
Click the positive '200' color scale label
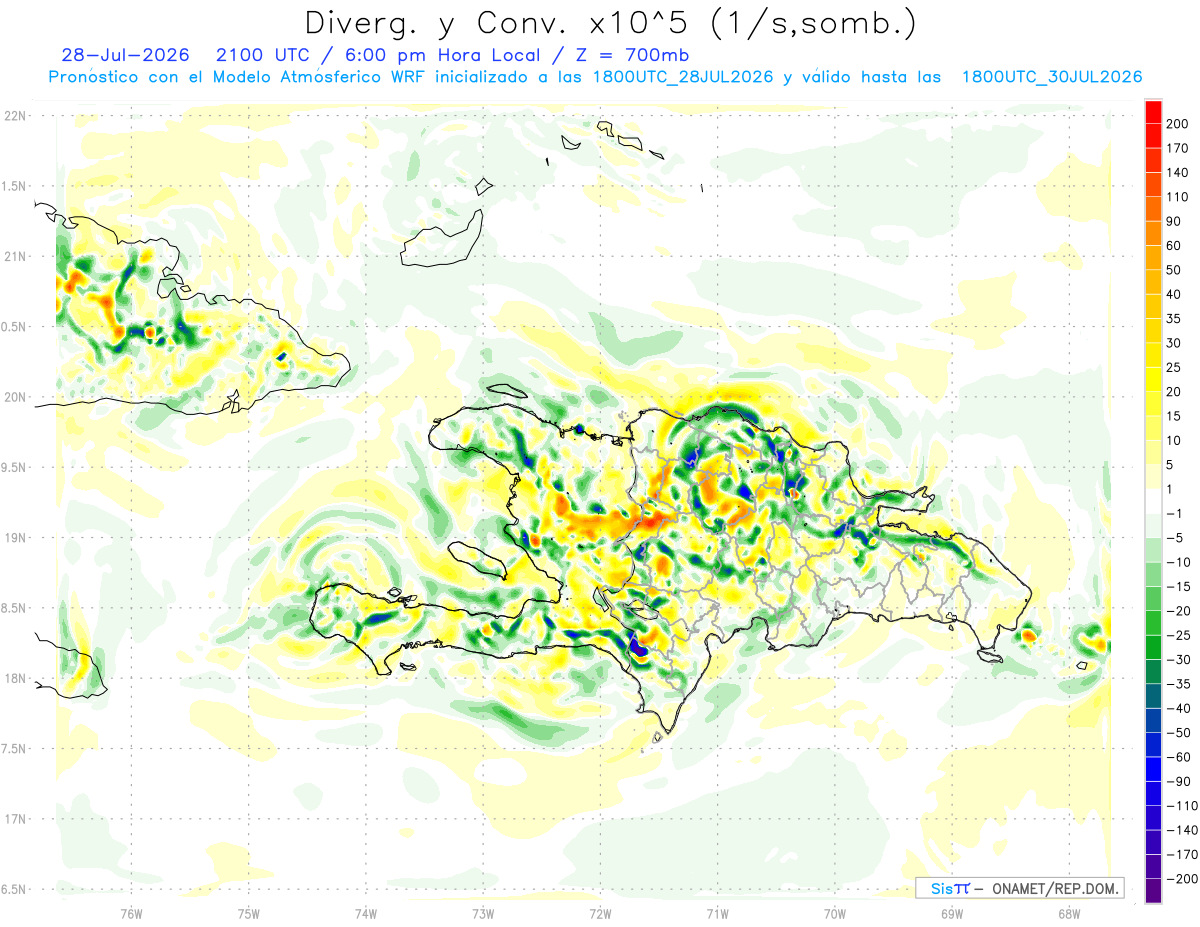point(1177,123)
